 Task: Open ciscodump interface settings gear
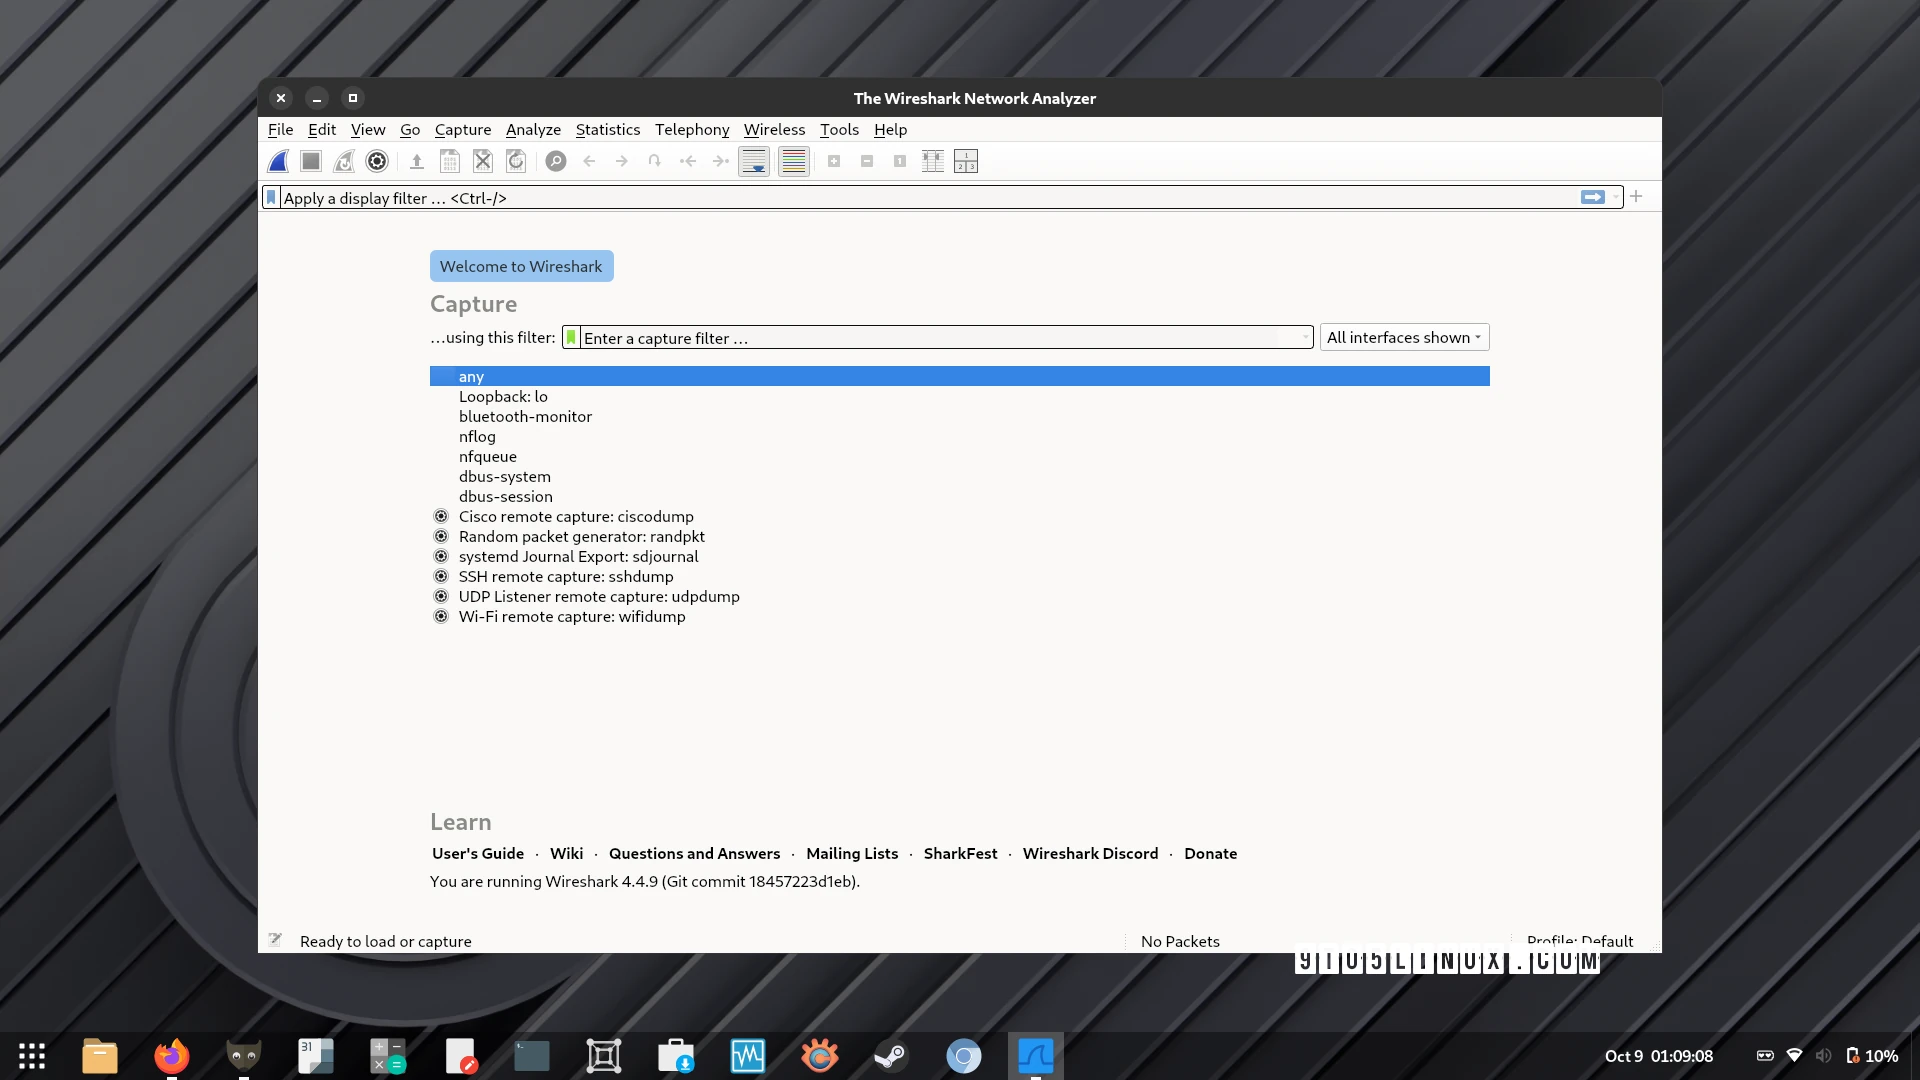point(441,517)
